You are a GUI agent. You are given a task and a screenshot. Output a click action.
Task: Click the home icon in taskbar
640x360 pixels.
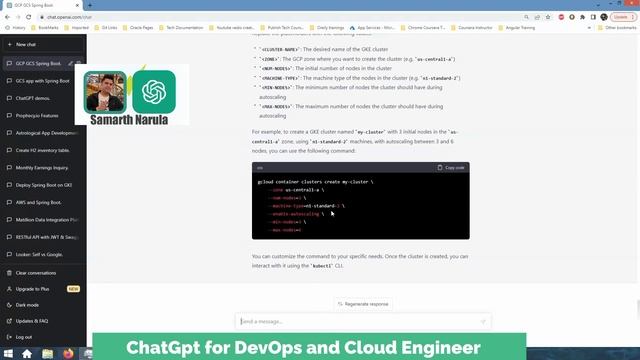coord(27,353)
